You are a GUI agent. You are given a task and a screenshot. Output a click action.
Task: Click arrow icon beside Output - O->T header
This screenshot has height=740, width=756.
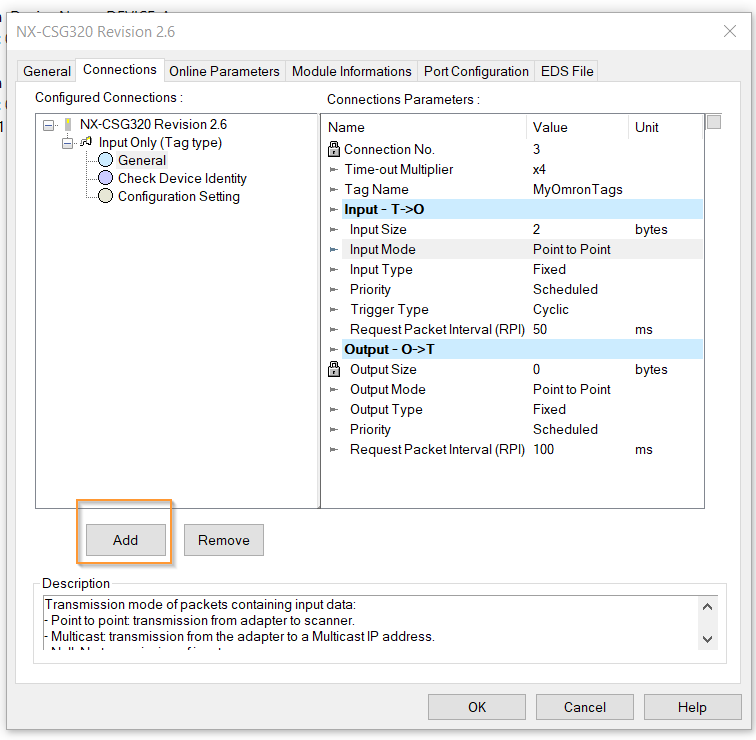point(333,350)
